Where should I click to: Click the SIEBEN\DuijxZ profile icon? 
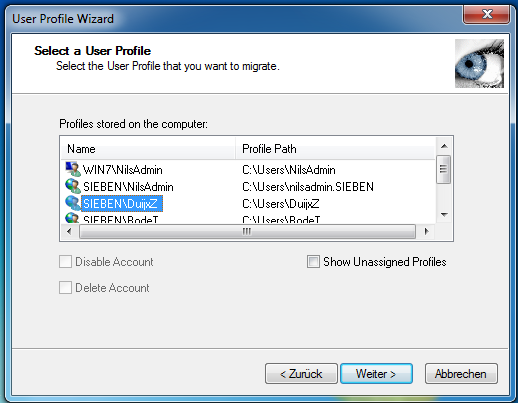[x=73, y=203]
